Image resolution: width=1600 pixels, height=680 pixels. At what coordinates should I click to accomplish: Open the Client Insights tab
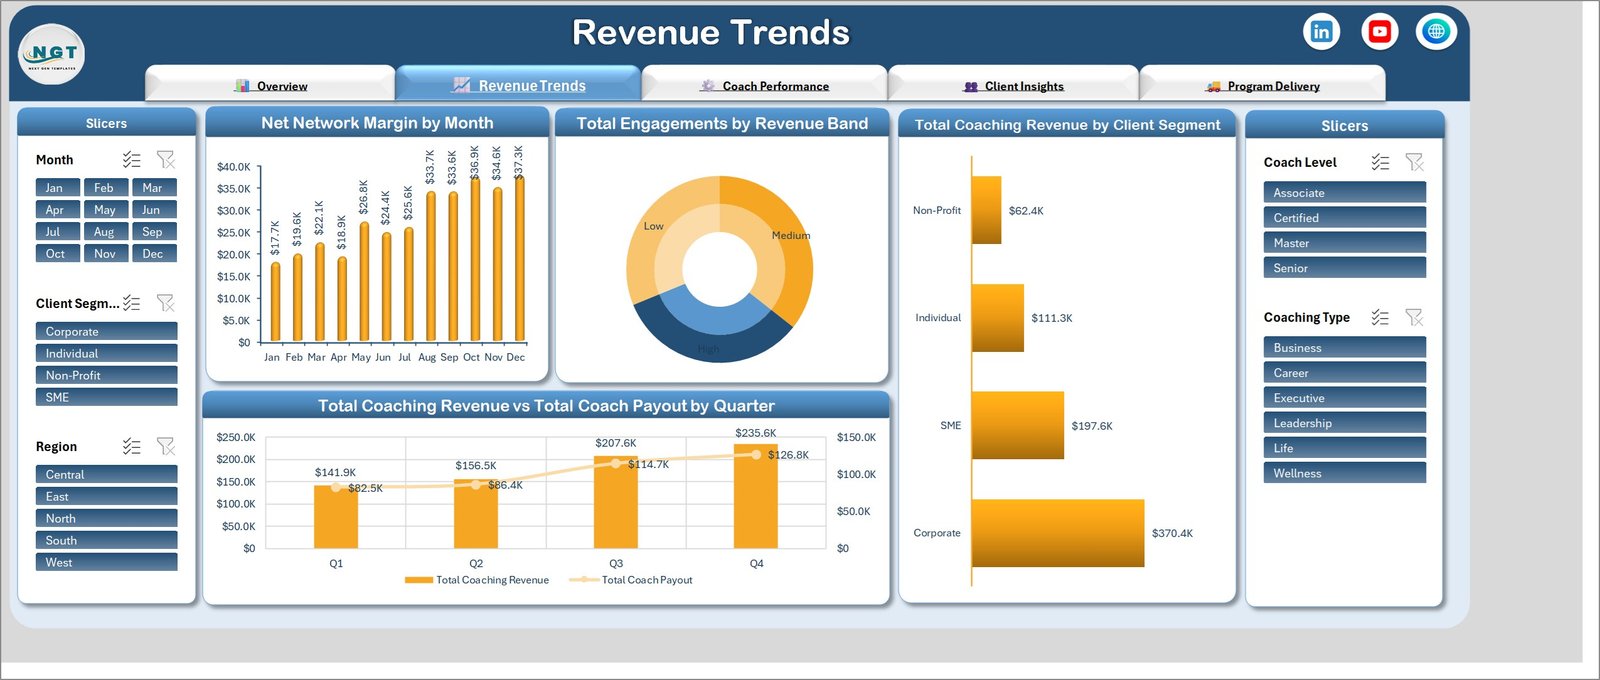tap(1013, 84)
